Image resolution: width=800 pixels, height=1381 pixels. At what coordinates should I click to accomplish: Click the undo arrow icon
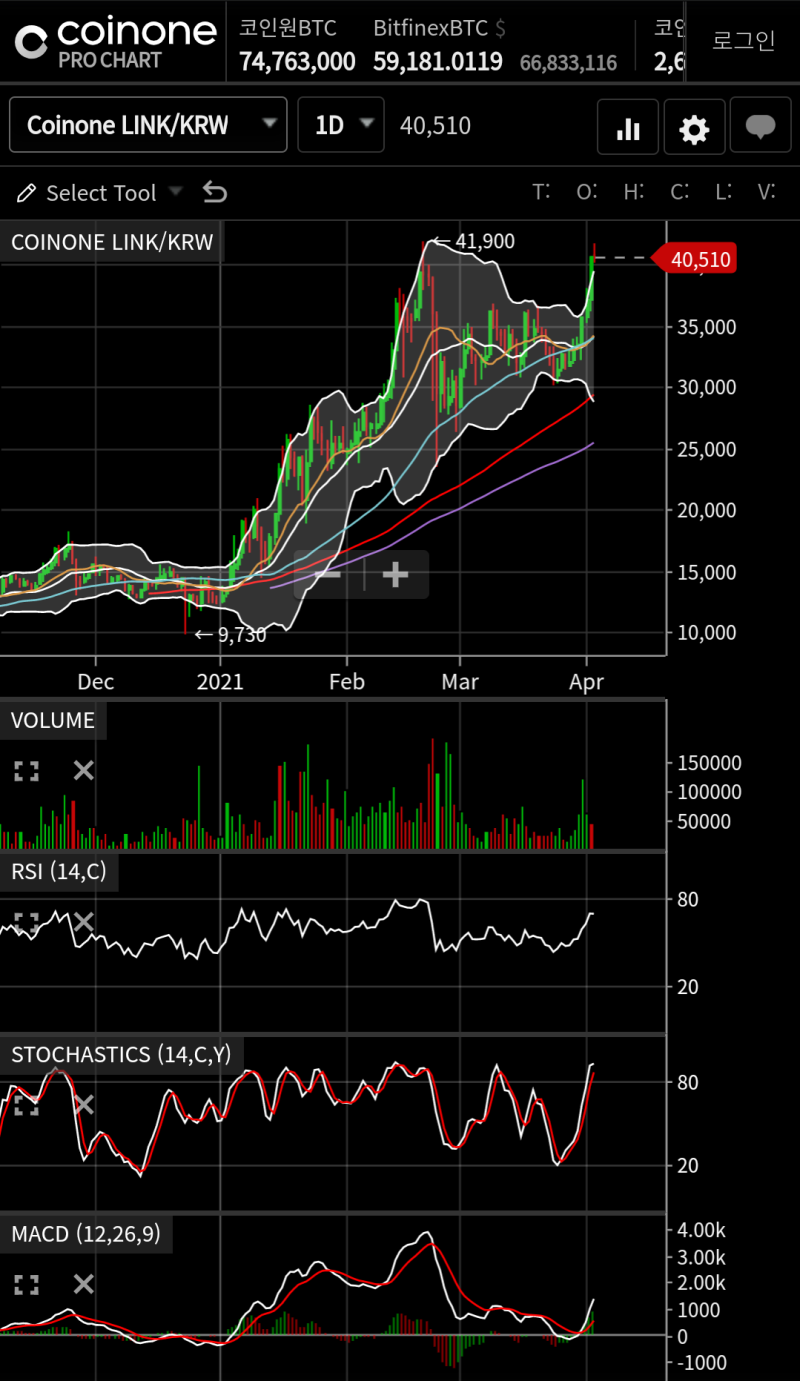(215, 192)
